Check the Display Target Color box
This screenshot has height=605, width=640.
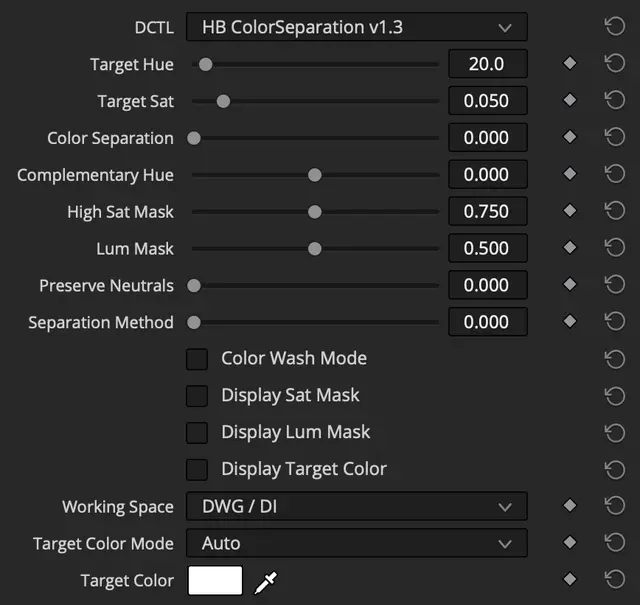click(197, 470)
